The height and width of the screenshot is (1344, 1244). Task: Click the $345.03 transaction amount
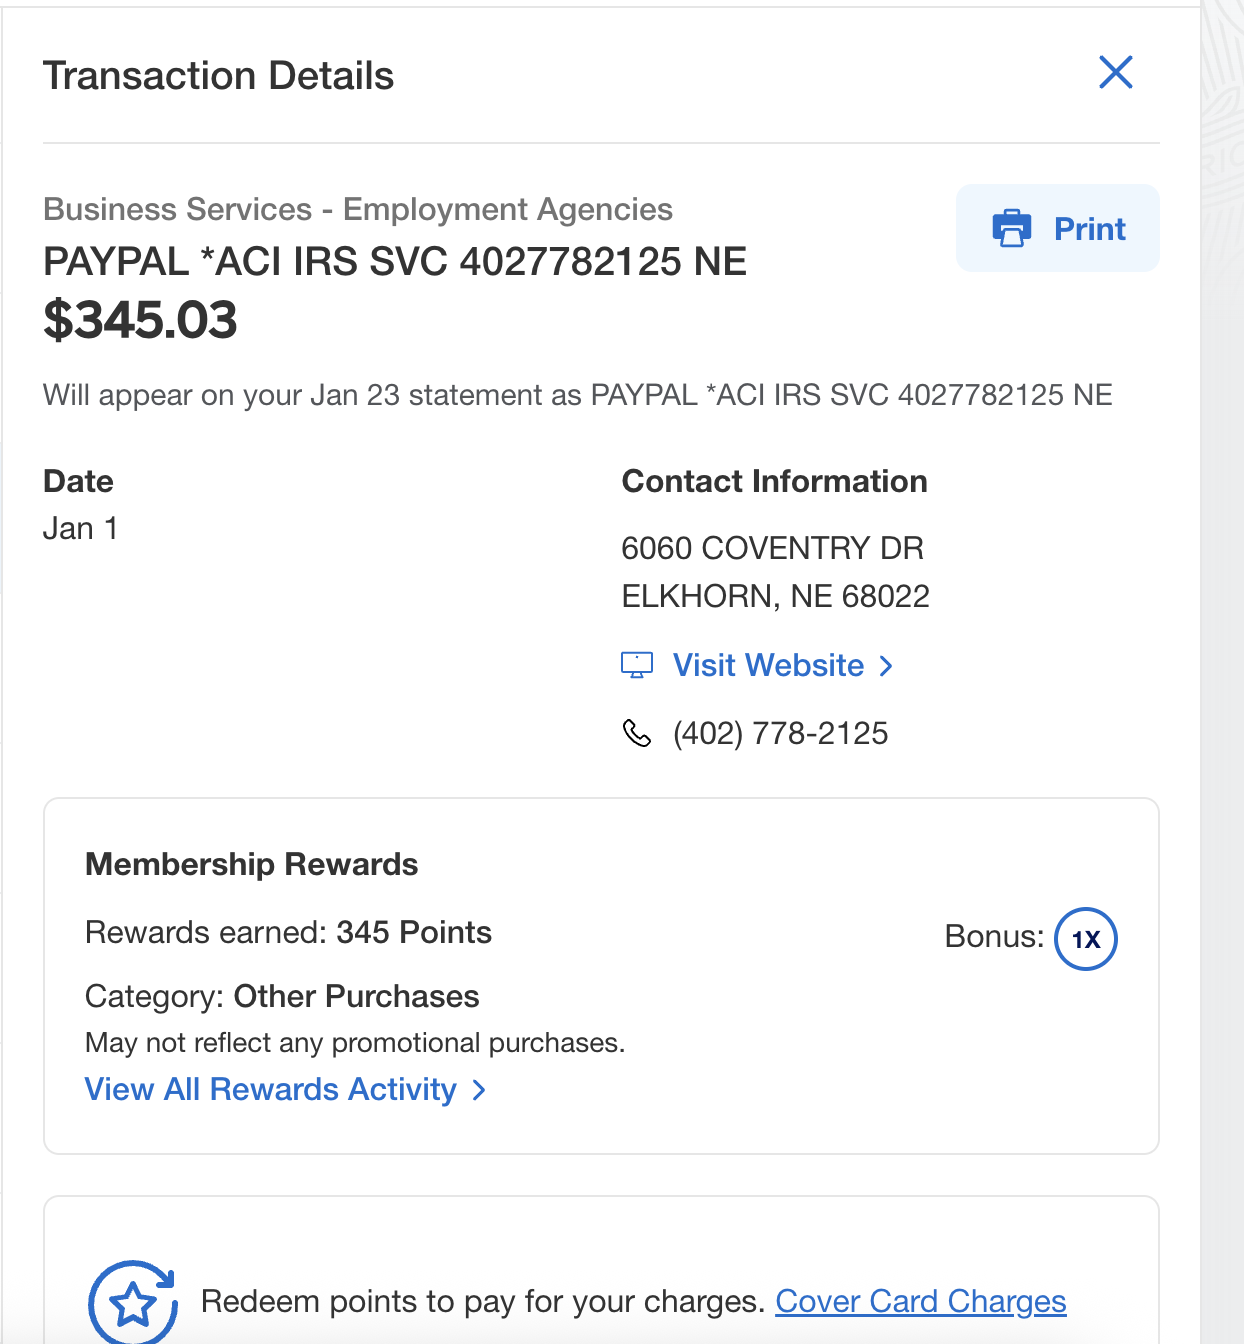click(x=140, y=320)
